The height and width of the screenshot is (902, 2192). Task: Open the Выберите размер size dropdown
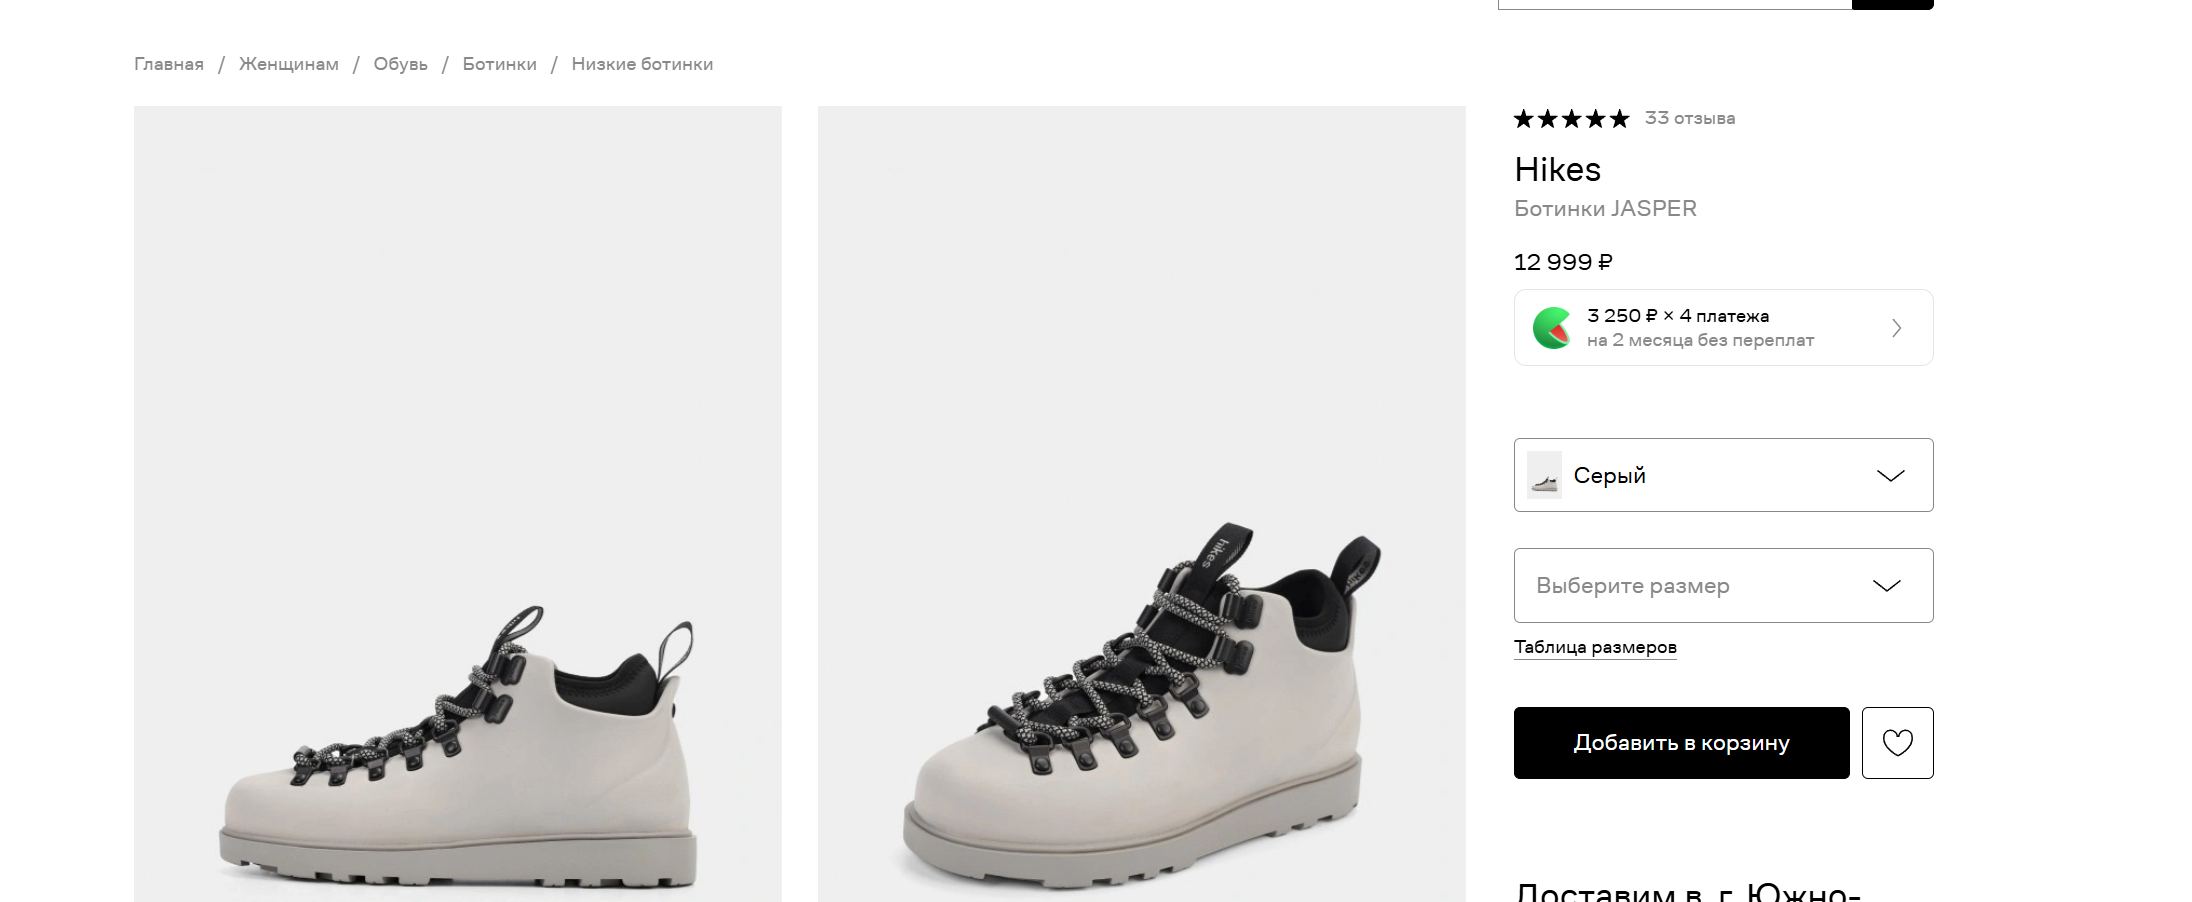point(1700,586)
